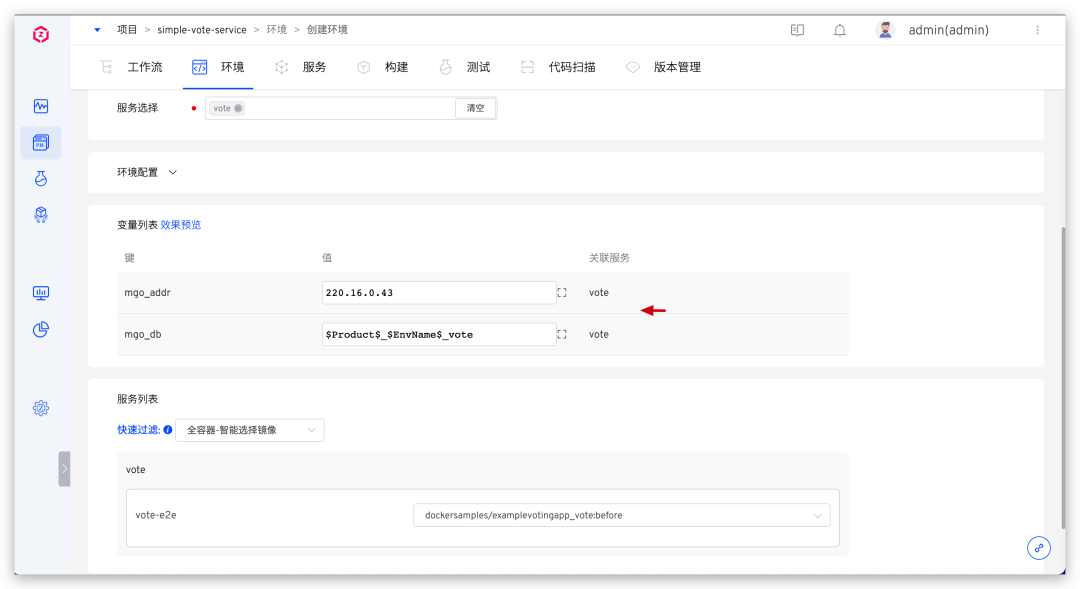The image size is (1080, 589).
Task: Open the documentation book icon
Action: click(797, 30)
